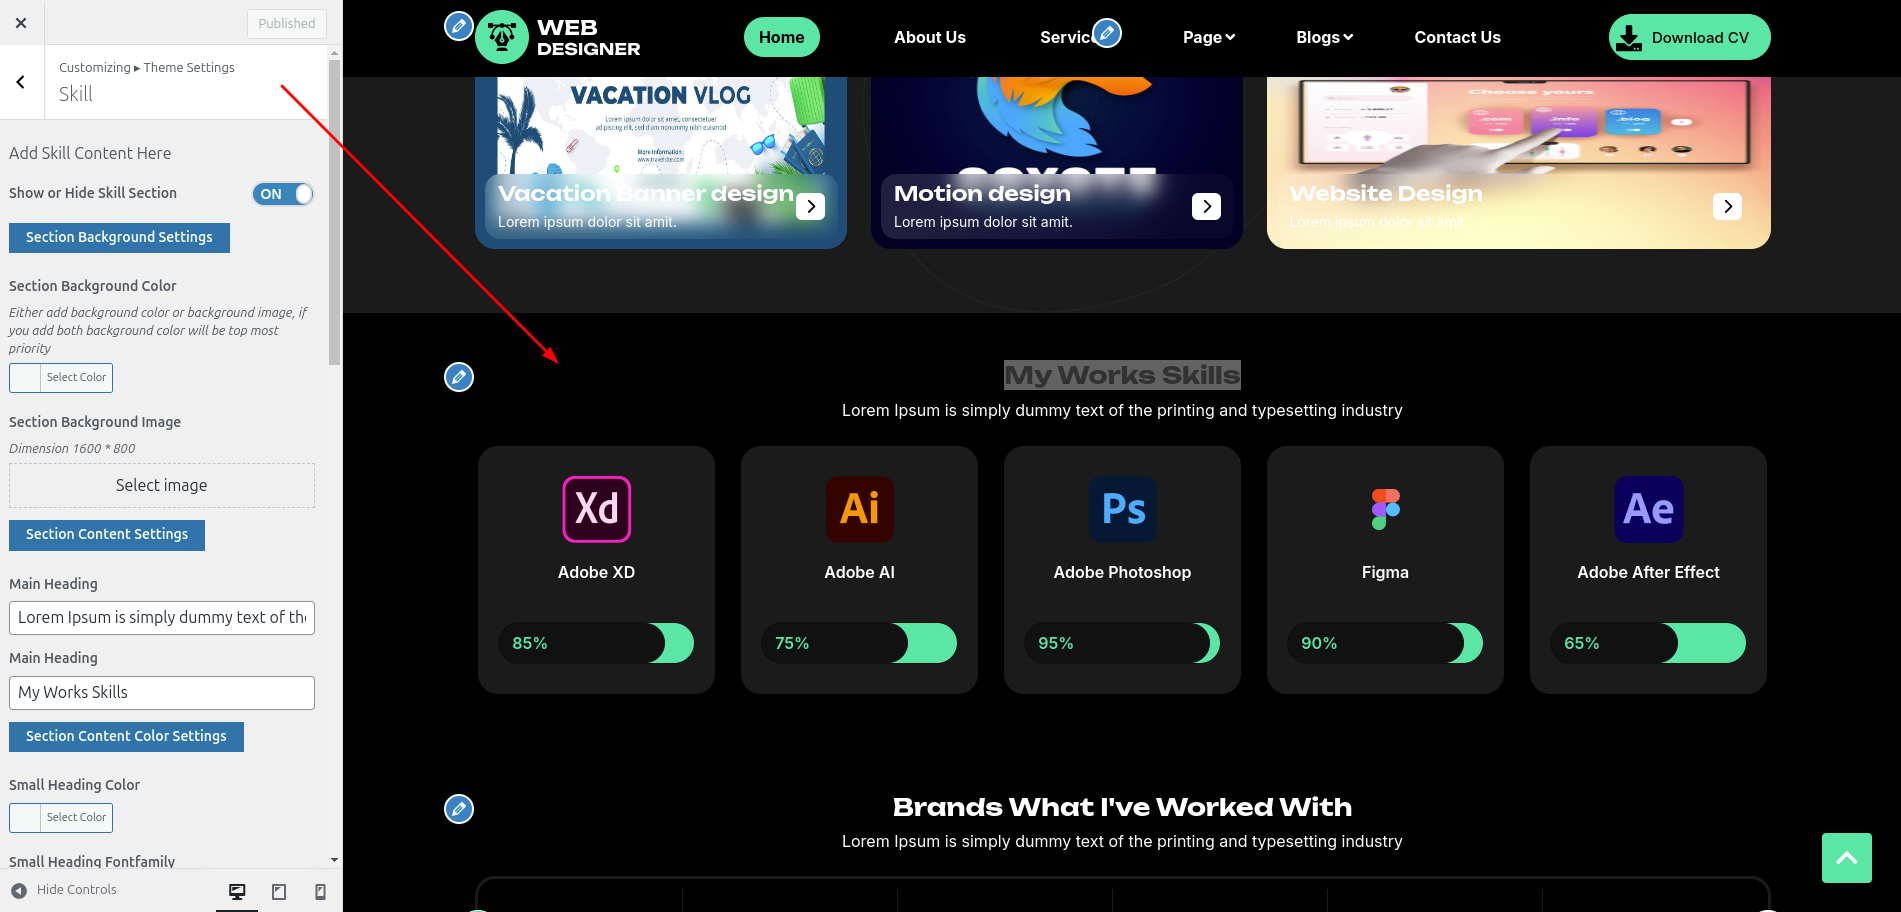Close the Customizer with the X icon
Image resolution: width=1901 pixels, height=912 pixels.
[21, 23]
